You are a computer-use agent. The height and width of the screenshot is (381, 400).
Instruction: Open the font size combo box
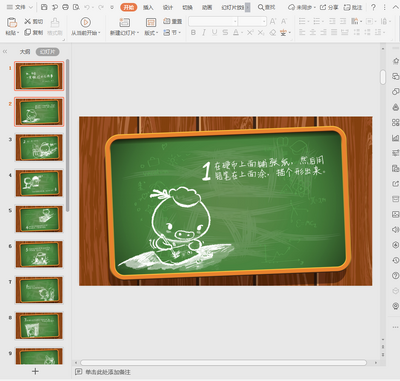click(x=252, y=22)
